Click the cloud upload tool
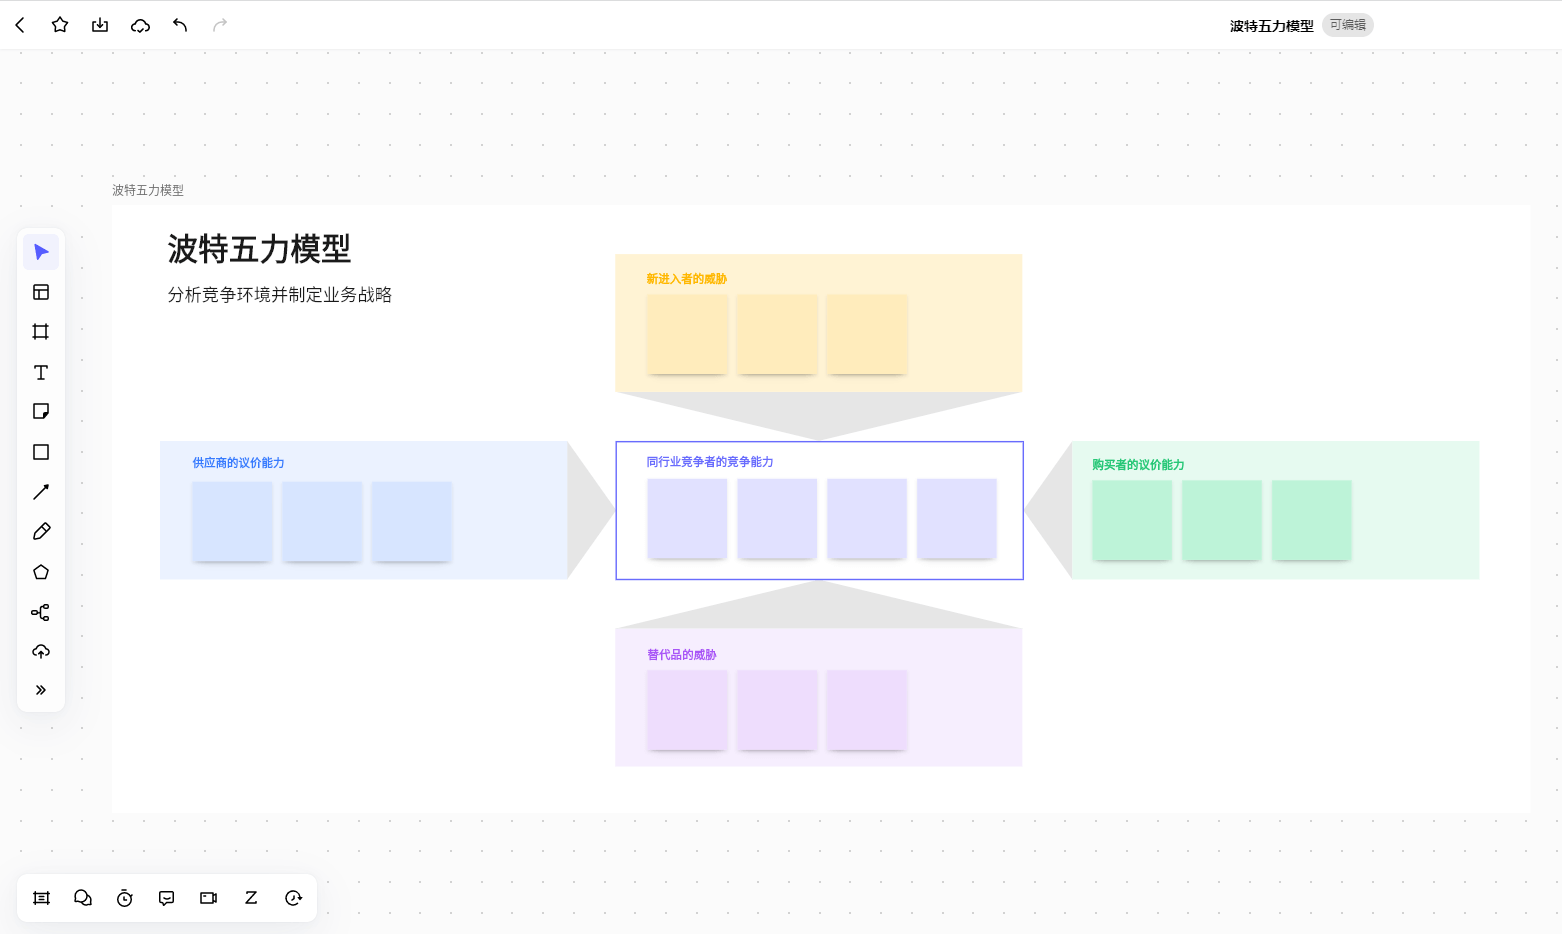The image size is (1562, 934). pos(41,652)
